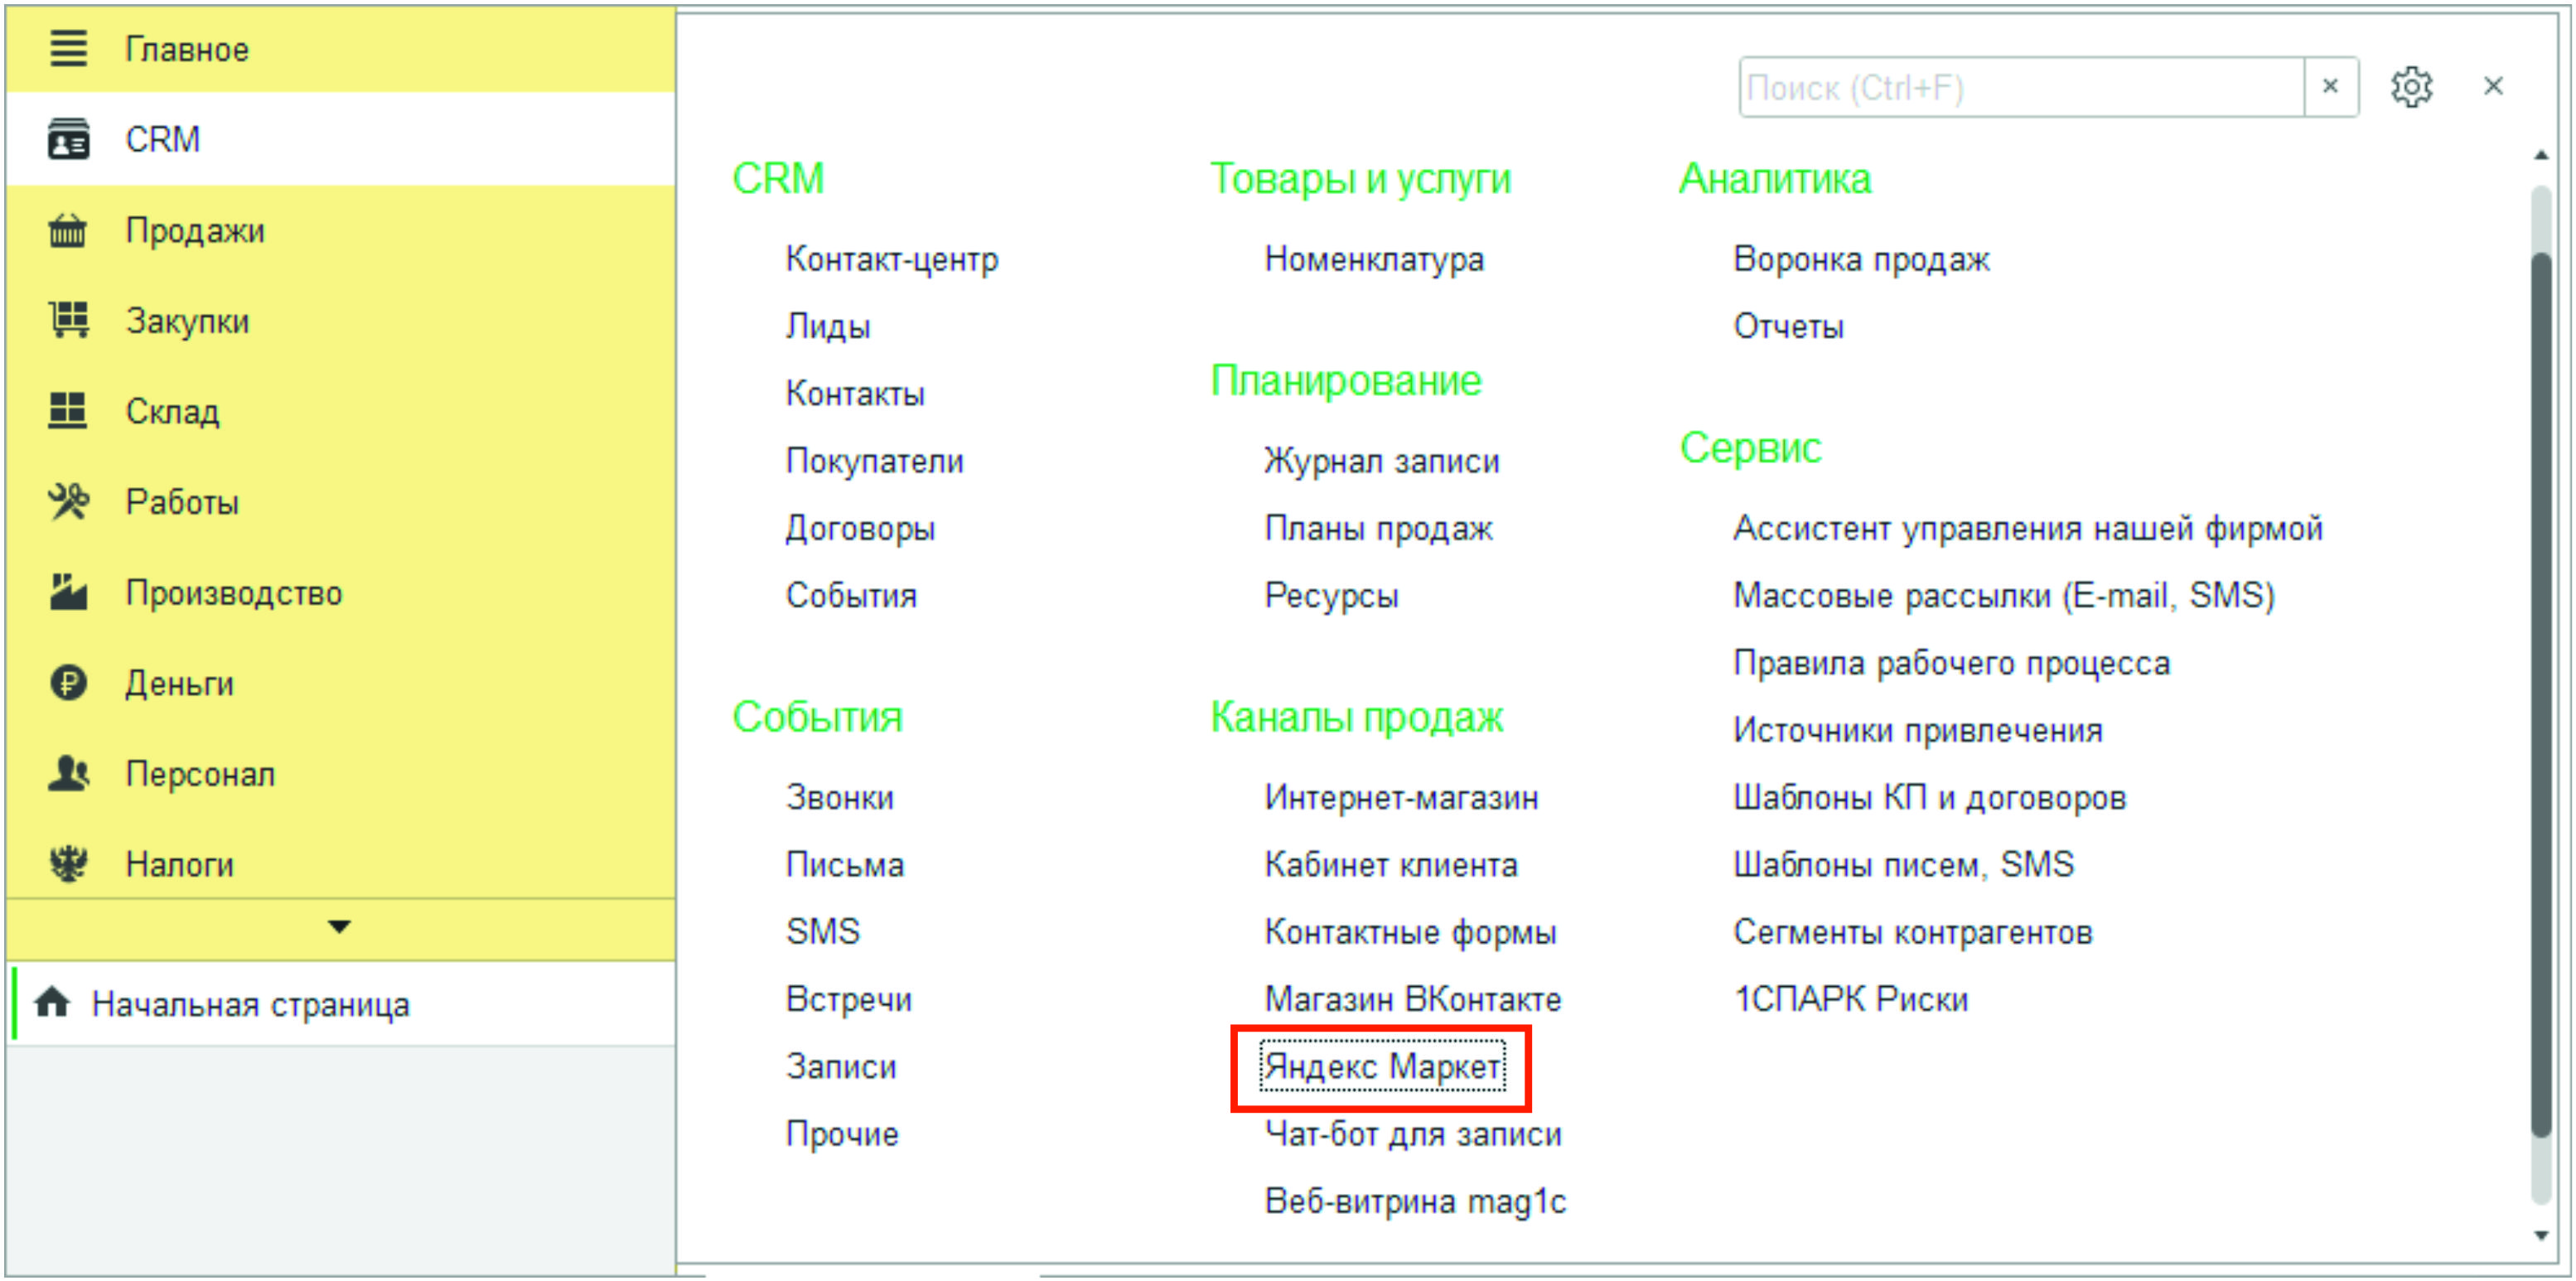2576x1281 pixels.
Task: Click the Работы tools icon
Action: point(68,501)
